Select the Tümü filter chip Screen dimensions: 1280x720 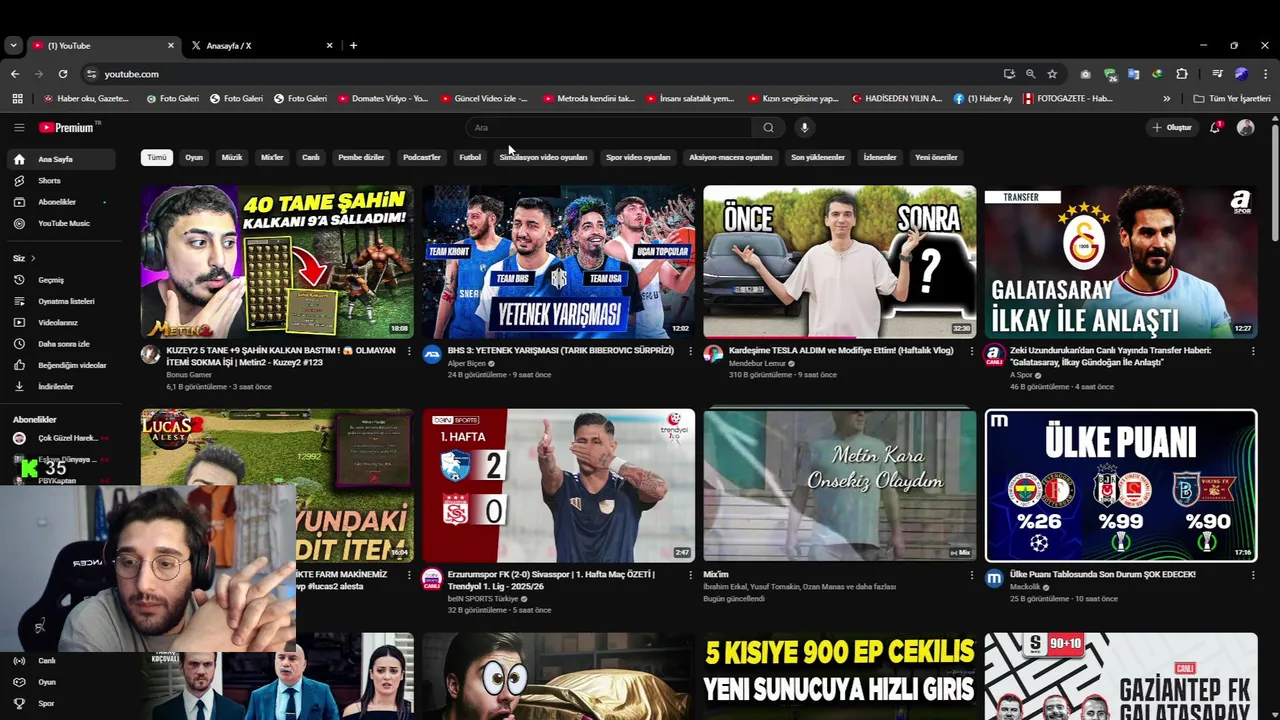(157, 157)
